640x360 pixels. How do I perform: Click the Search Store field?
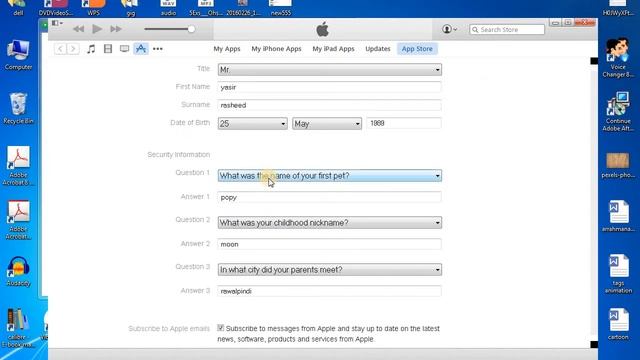tap(507, 30)
